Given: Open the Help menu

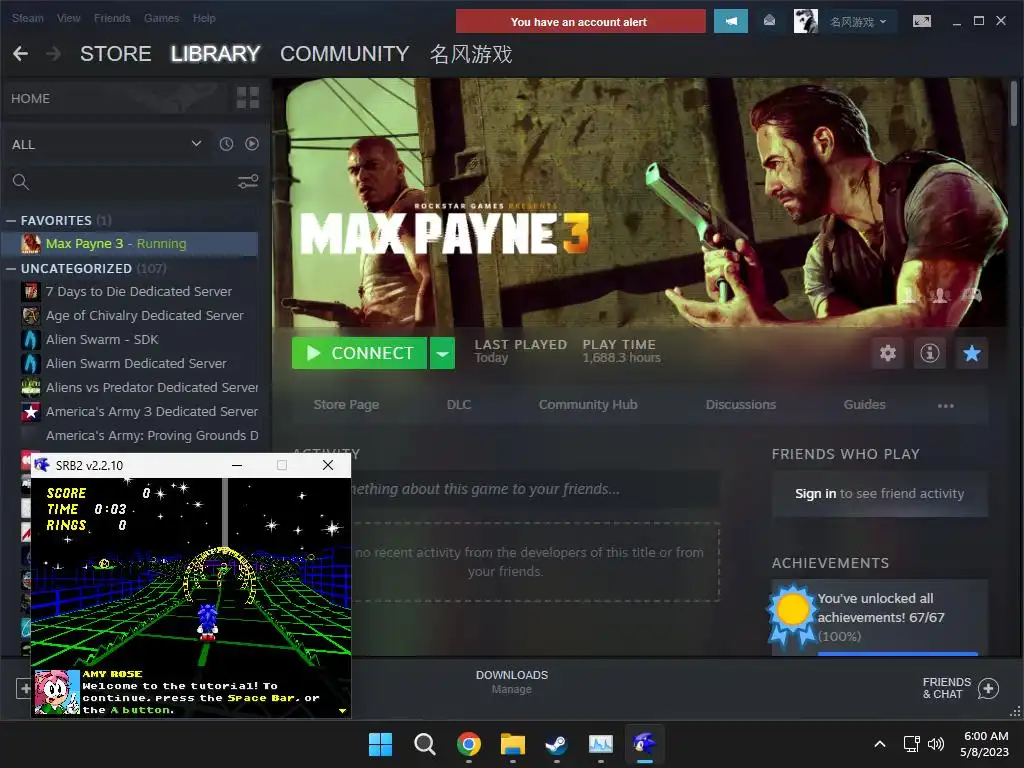Looking at the screenshot, I should click(x=204, y=18).
